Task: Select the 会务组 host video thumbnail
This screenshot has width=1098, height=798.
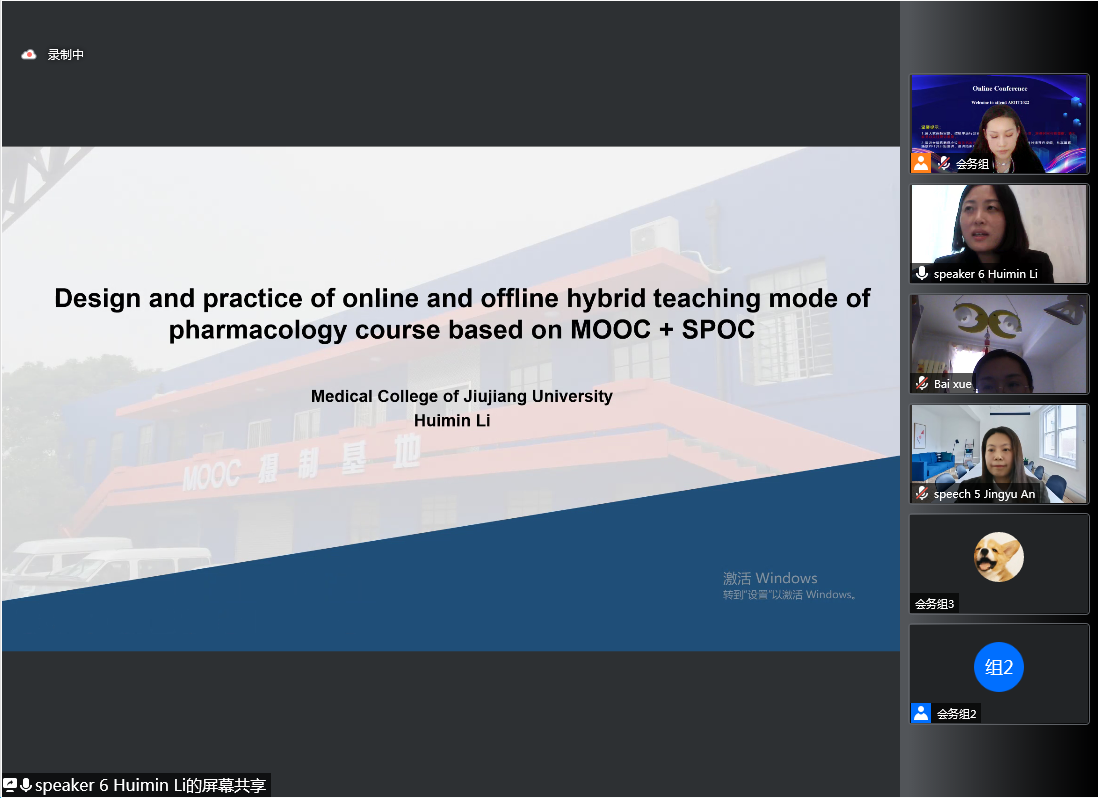Action: pyautogui.click(x=999, y=124)
